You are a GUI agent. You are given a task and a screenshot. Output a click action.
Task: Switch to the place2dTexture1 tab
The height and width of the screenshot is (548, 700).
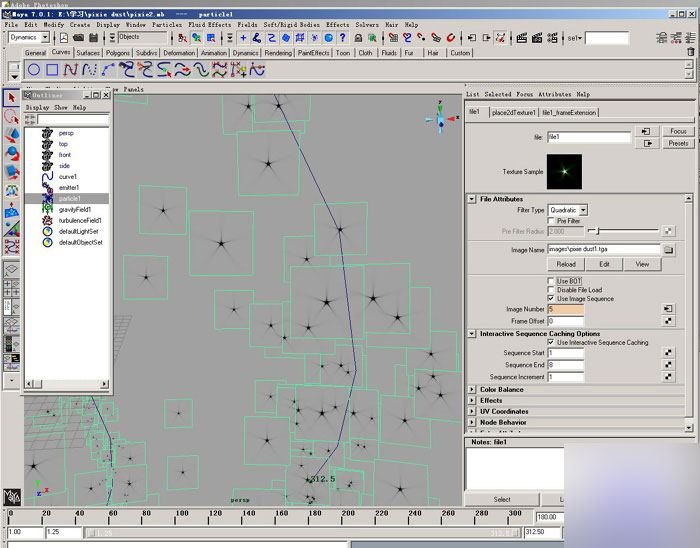coord(513,112)
